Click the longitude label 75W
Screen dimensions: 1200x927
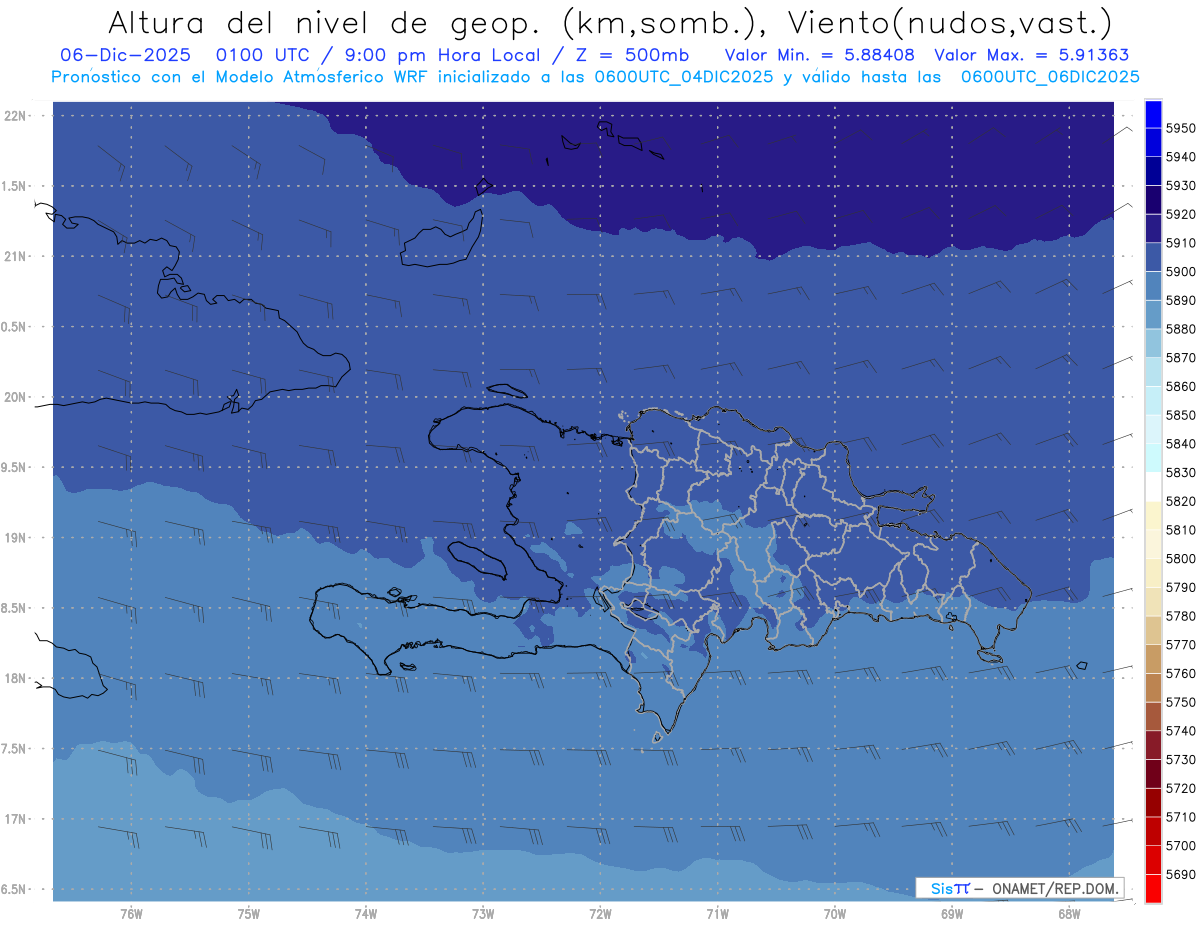249,914
